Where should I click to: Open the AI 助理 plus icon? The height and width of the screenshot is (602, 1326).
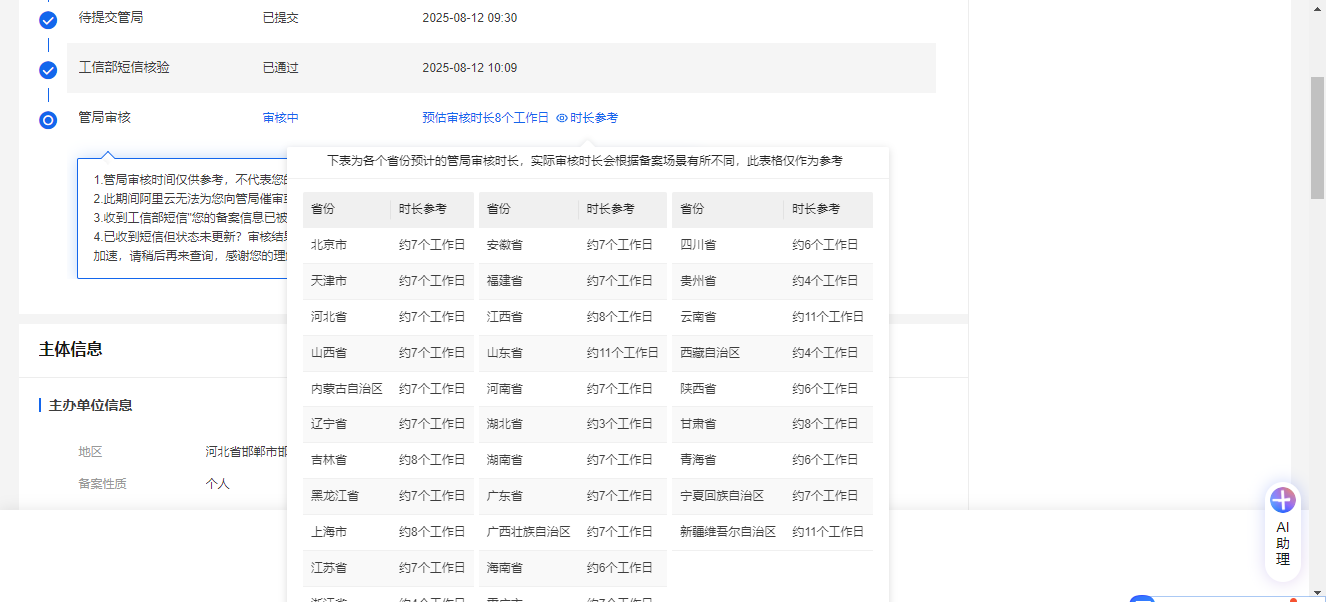click(1282, 500)
